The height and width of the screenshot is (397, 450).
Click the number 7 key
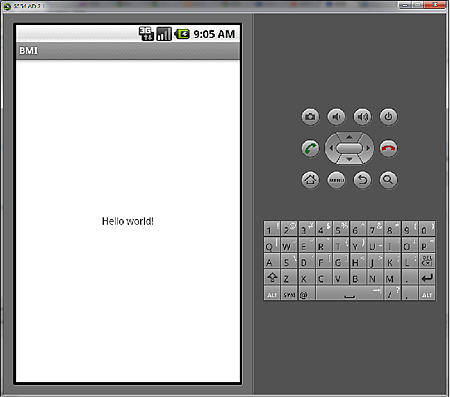375,228
